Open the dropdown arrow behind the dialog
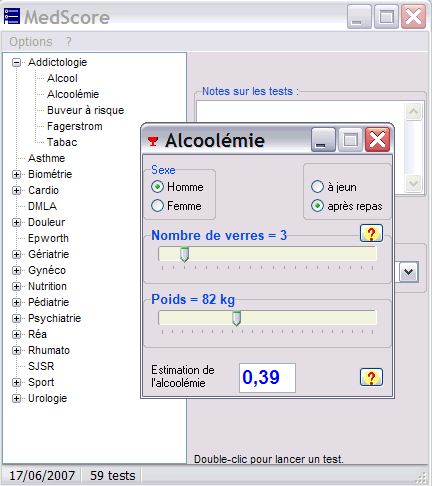 (409, 272)
